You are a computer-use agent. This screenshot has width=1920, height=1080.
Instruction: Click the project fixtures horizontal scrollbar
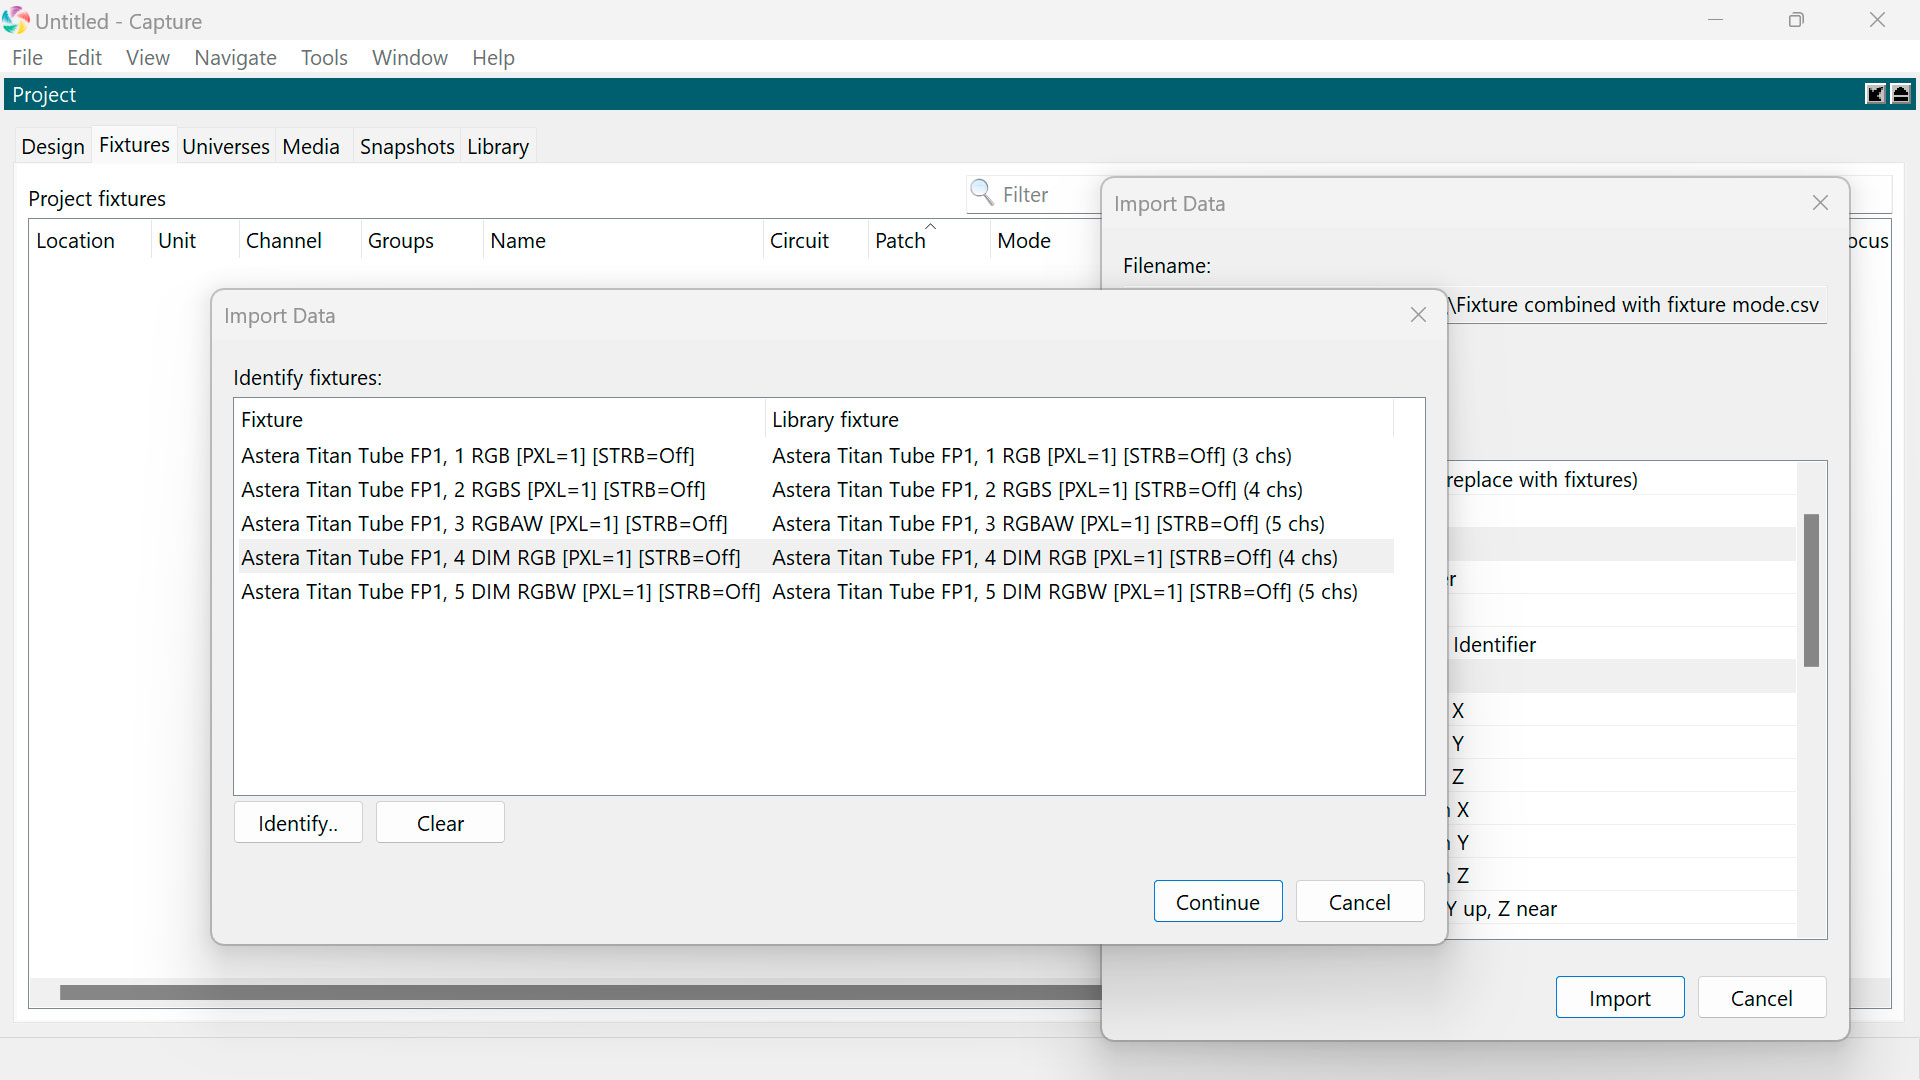(x=580, y=992)
